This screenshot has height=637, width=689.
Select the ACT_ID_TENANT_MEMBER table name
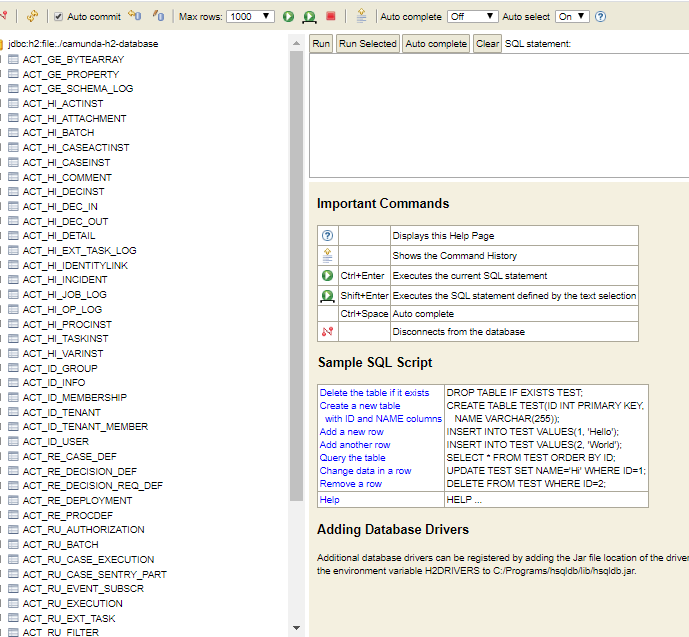(x=86, y=427)
